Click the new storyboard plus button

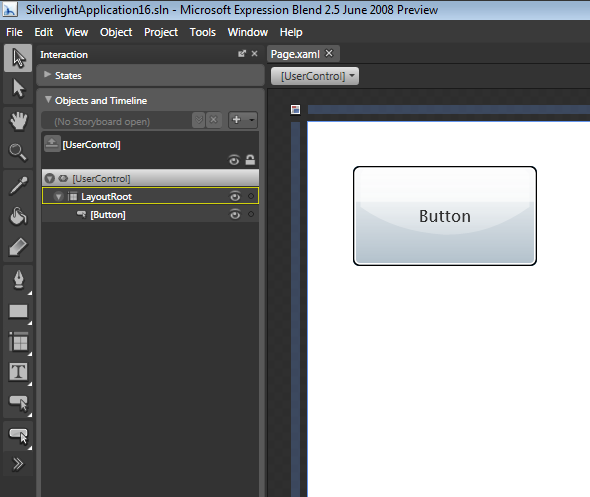[x=236, y=120]
